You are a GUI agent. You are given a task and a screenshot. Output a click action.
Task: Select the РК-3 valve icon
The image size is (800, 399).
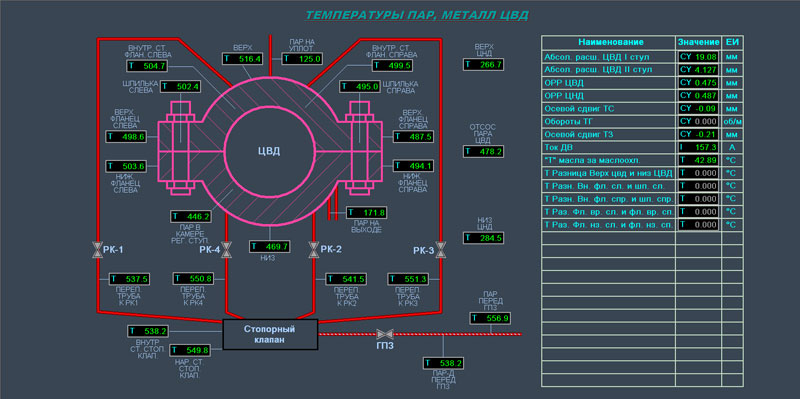[x=440, y=250]
